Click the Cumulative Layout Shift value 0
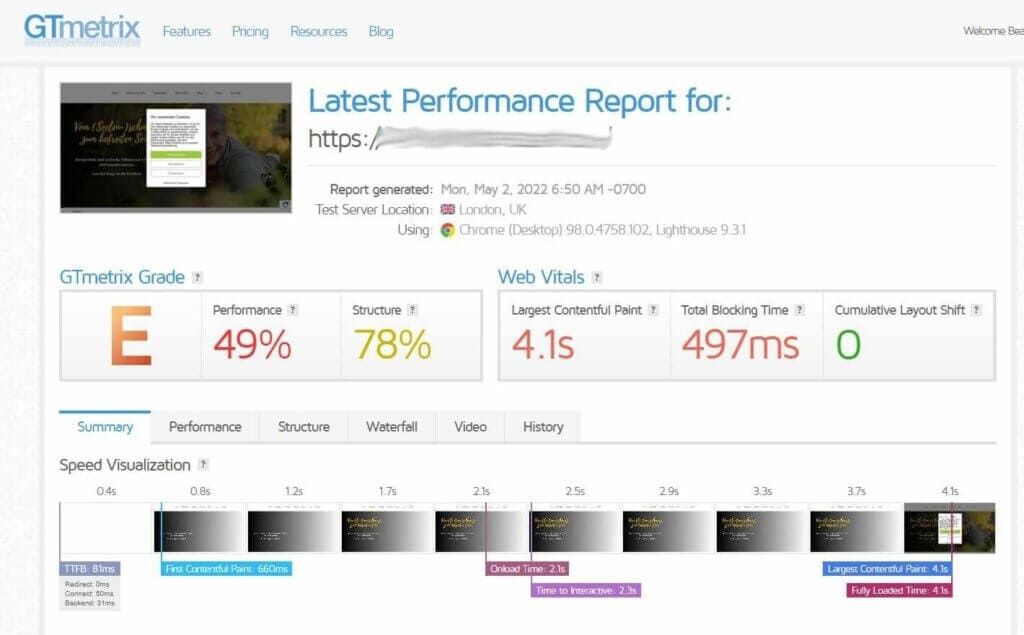 (x=848, y=344)
